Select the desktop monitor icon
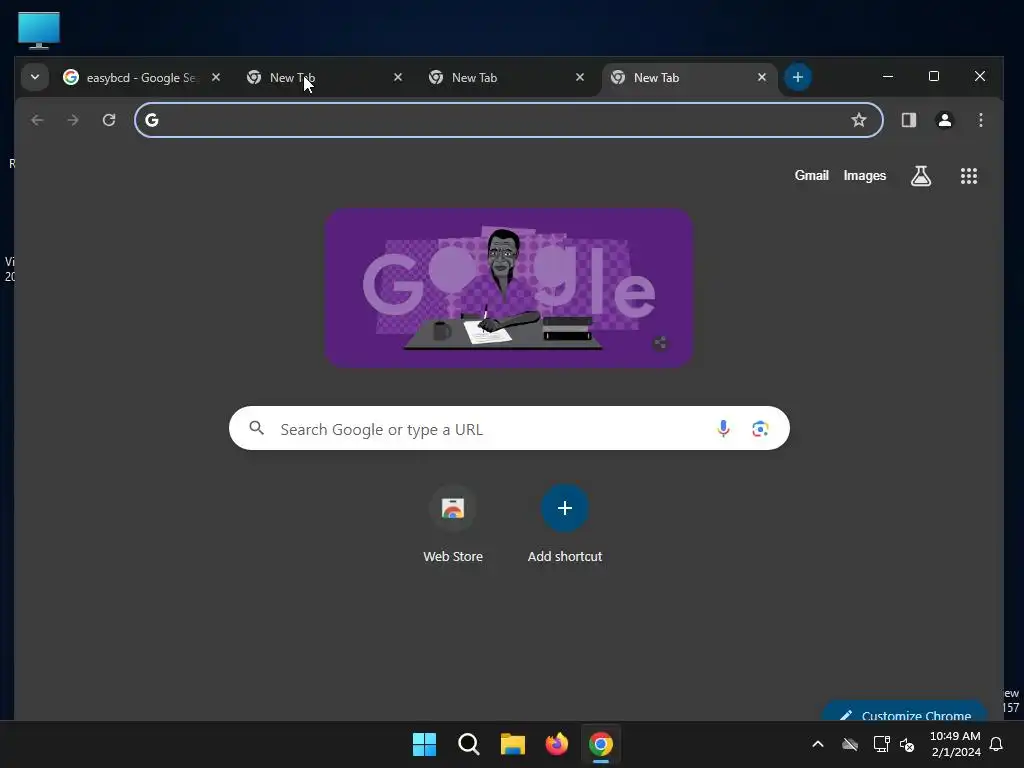Image resolution: width=1024 pixels, height=768 pixels. [x=39, y=30]
